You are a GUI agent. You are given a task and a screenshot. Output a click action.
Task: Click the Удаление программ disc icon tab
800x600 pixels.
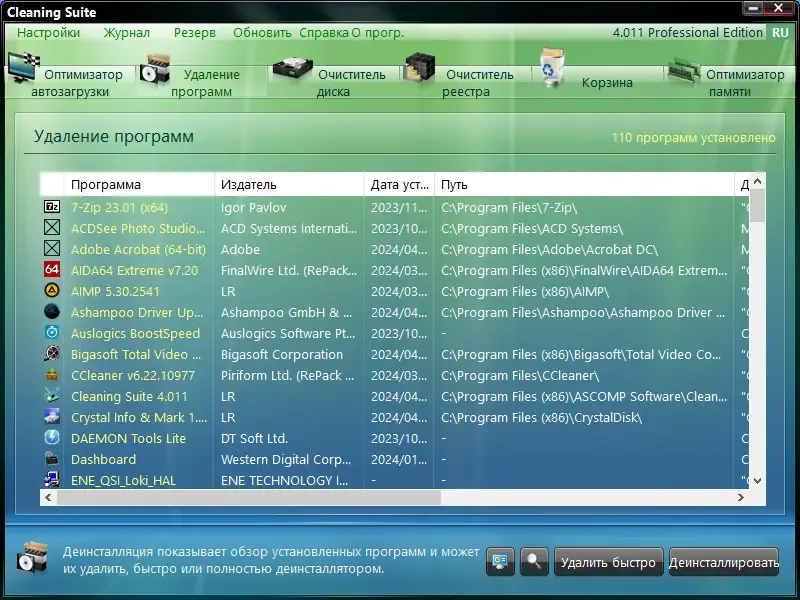pyautogui.click(x=155, y=68)
